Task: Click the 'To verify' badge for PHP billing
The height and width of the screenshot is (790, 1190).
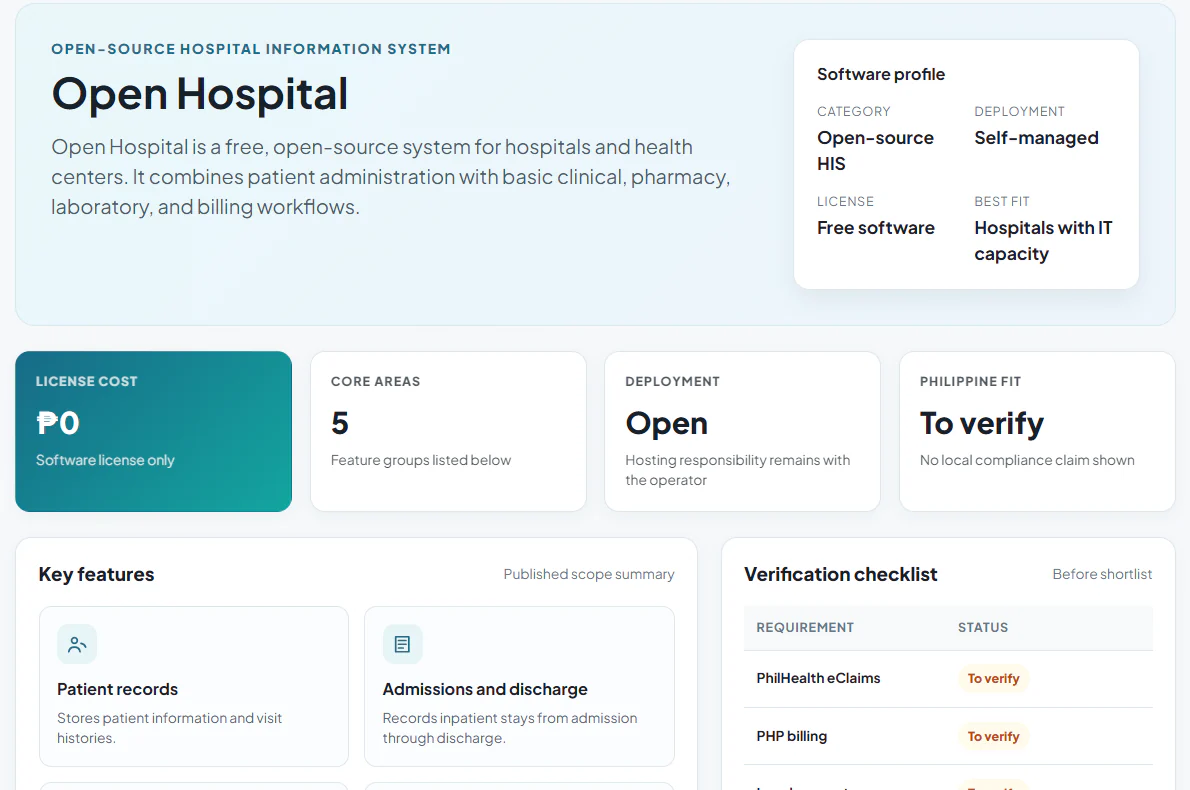Action: 993,736
